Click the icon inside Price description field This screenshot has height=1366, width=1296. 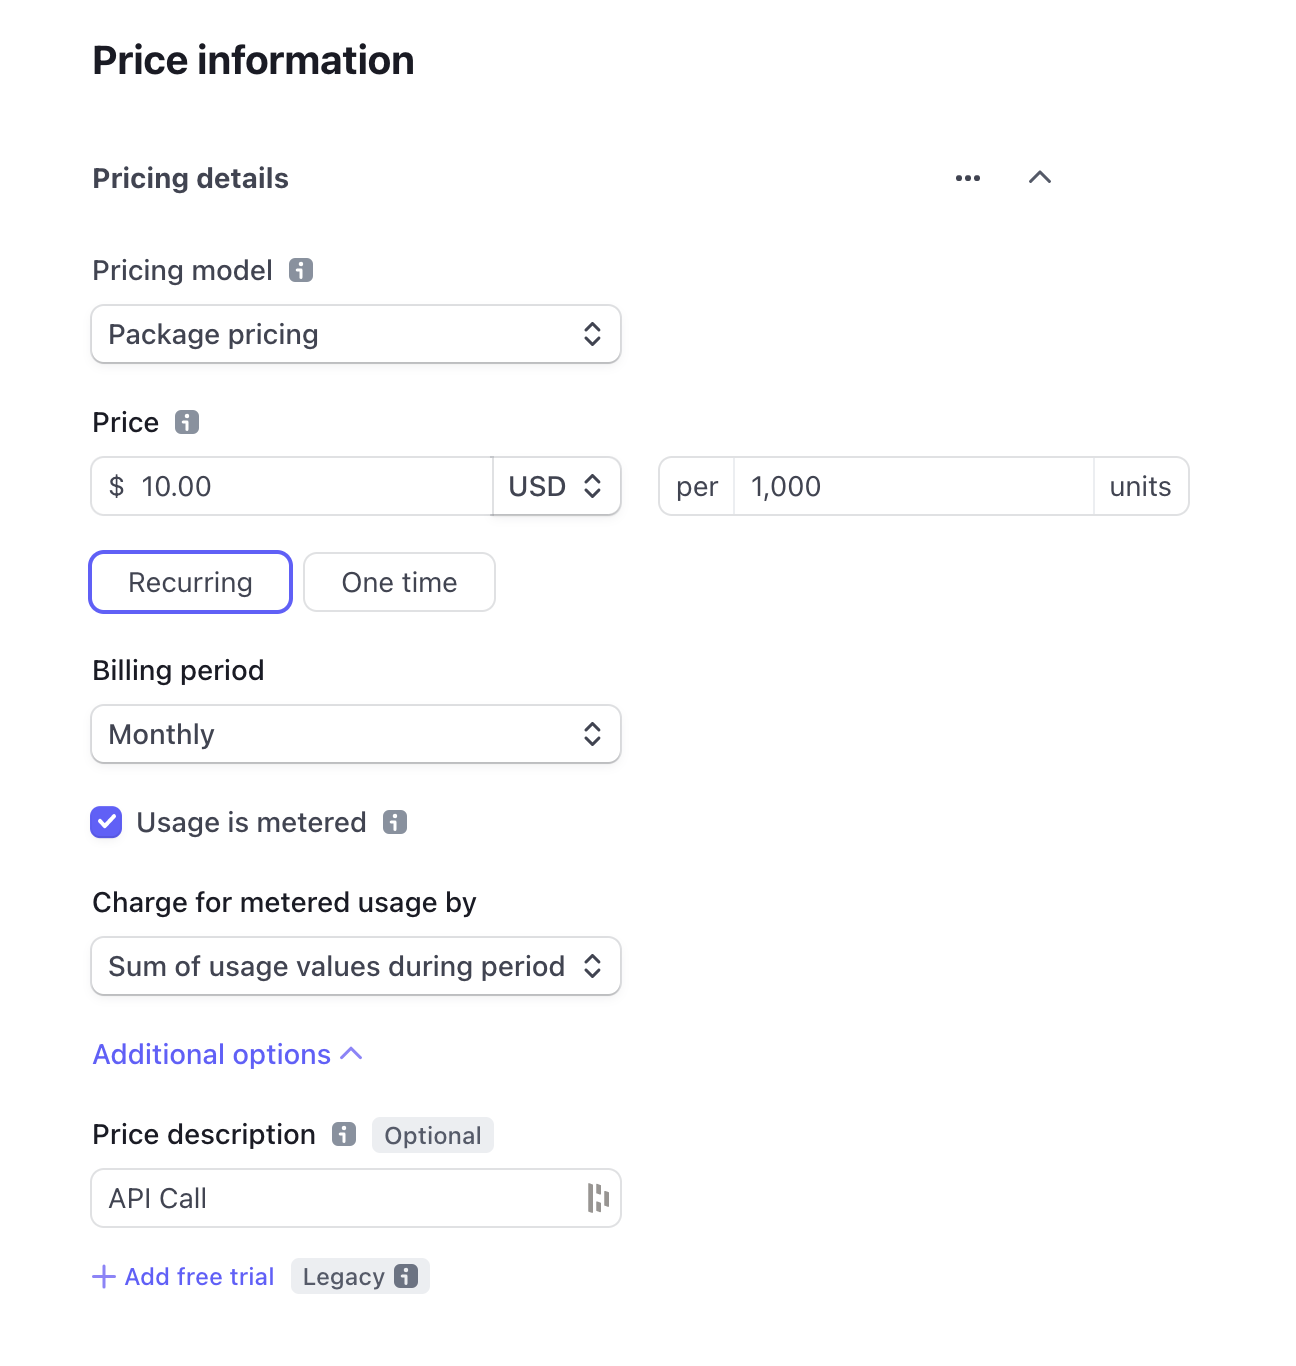[x=598, y=1198]
